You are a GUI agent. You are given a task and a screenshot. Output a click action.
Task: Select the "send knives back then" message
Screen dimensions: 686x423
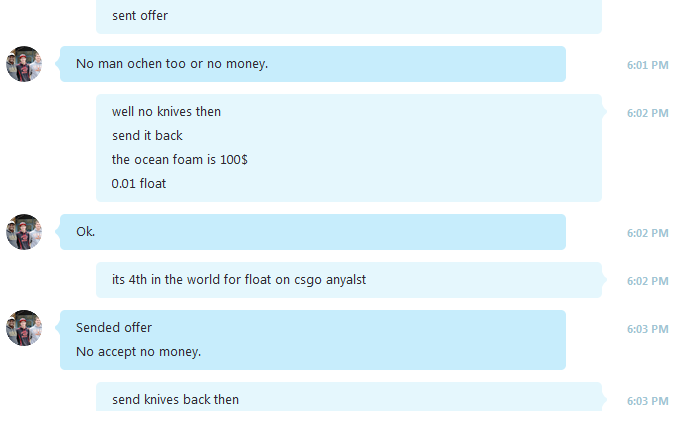349,397
